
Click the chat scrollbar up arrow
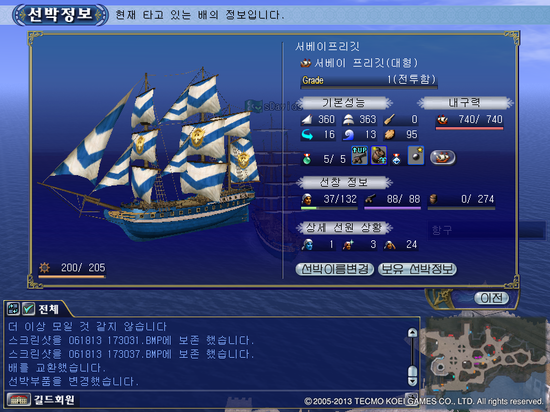pyautogui.click(x=412, y=332)
